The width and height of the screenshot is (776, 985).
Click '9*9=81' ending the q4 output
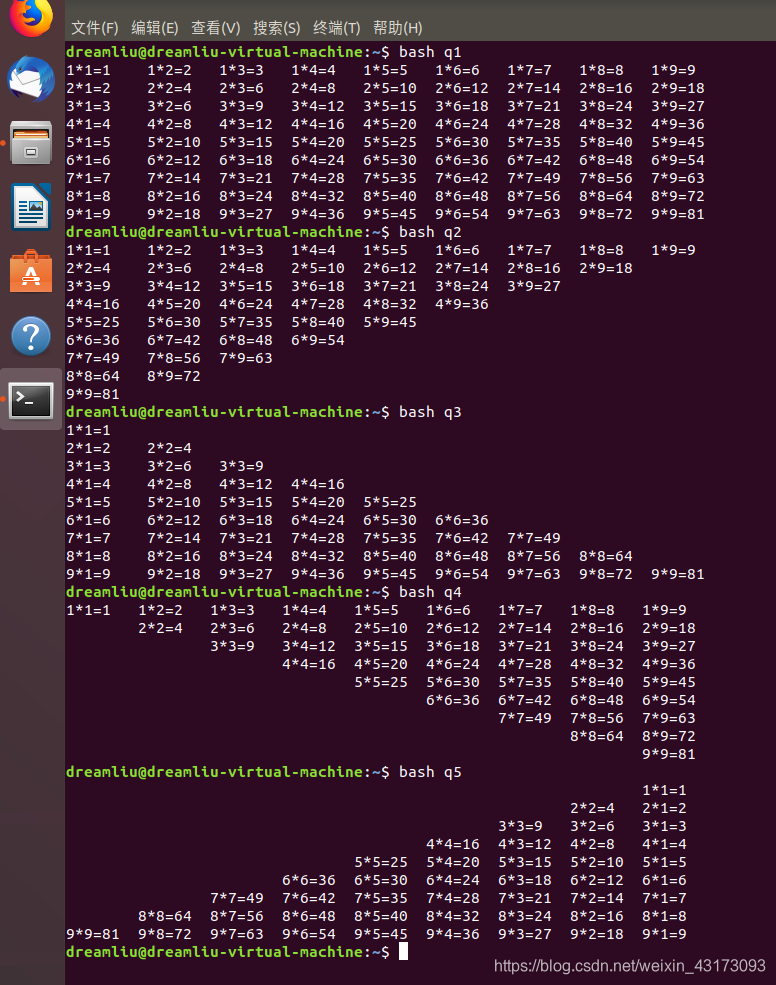point(669,754)
